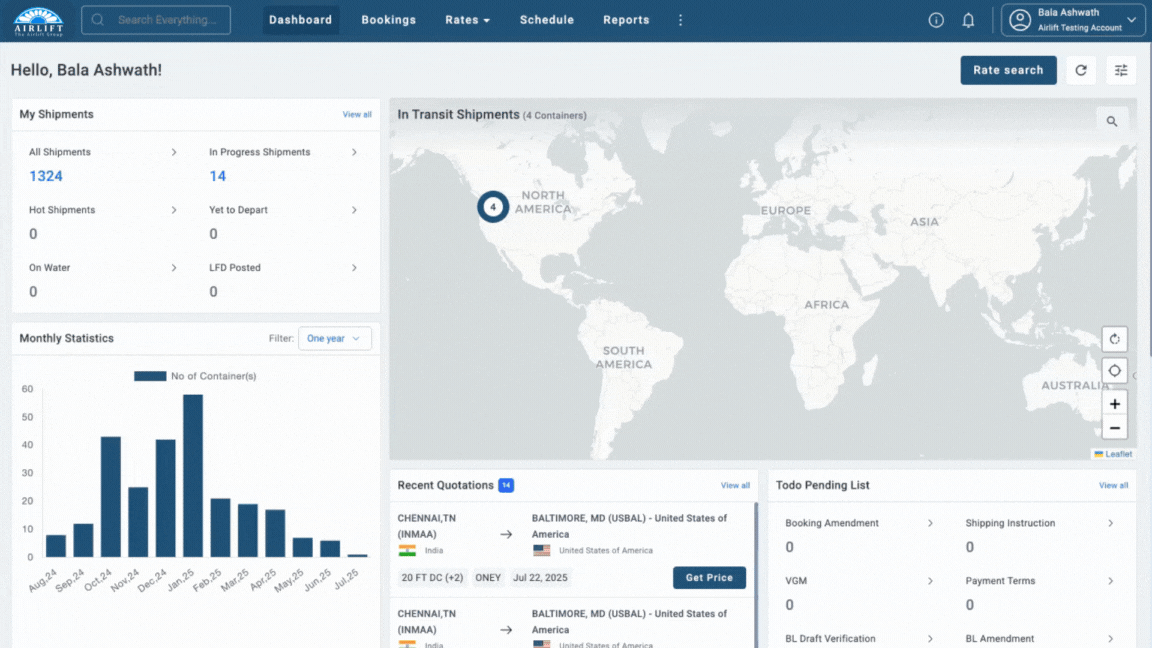This screenshot has width=1152, height=648.
Task: Open the One year filter dropdown
Action: pos(334,339)
